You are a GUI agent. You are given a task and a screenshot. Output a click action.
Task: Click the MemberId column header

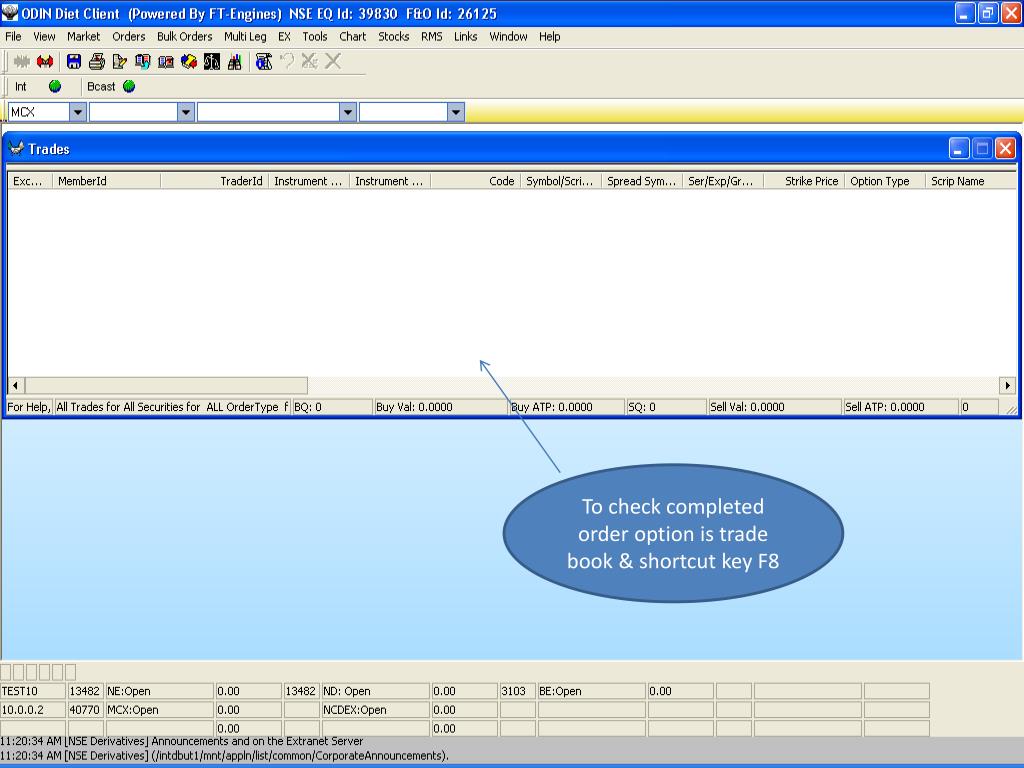pyautogui.click(x=106, y=181)
